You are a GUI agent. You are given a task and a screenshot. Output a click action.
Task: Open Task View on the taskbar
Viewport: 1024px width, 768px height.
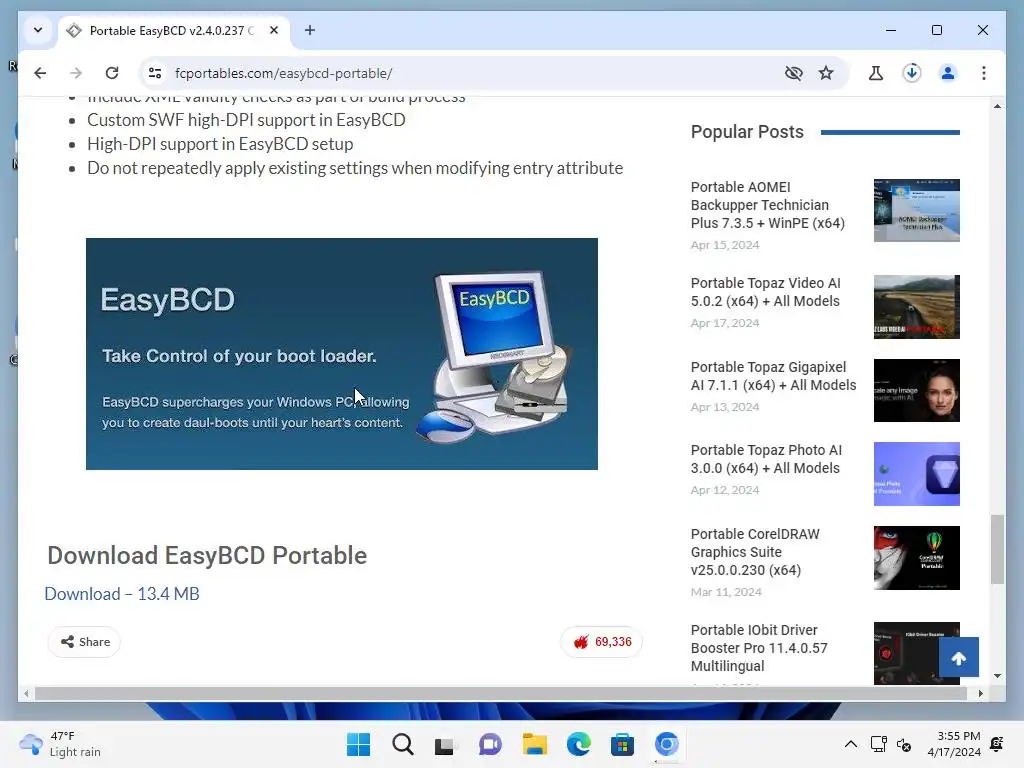[446, 744]
